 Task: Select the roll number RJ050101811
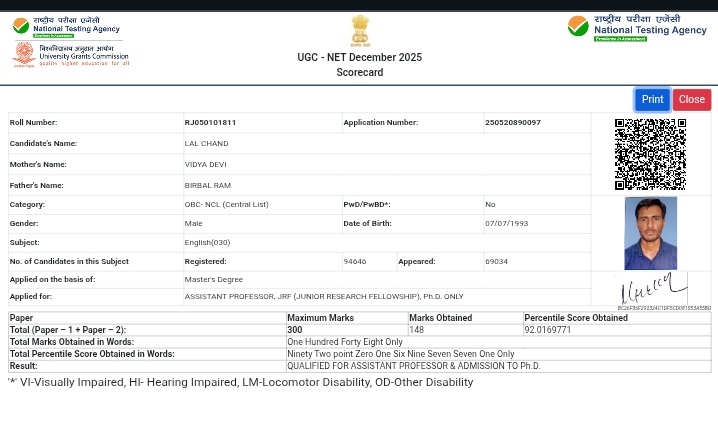[210, 122]
